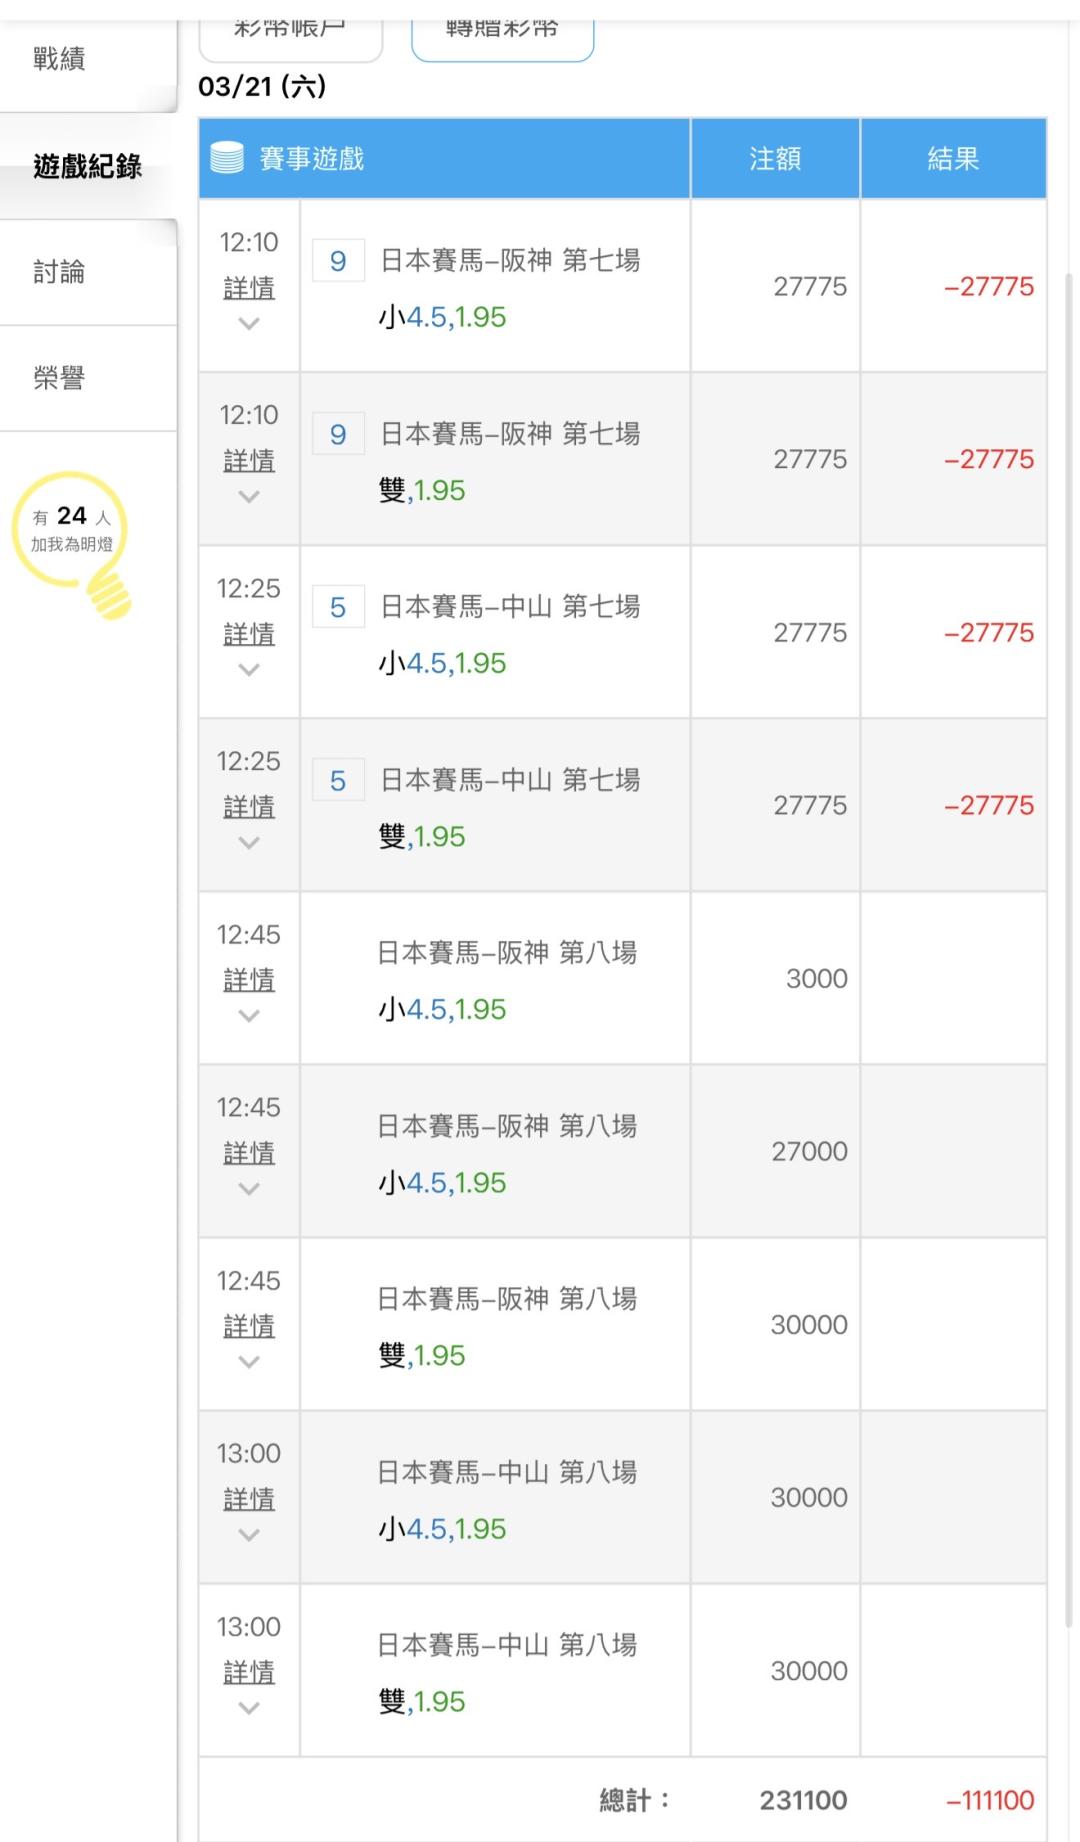Click the 轉贈彩幣 button
This screenshot has width=1080, height=1842.
[x=502, y=32]
